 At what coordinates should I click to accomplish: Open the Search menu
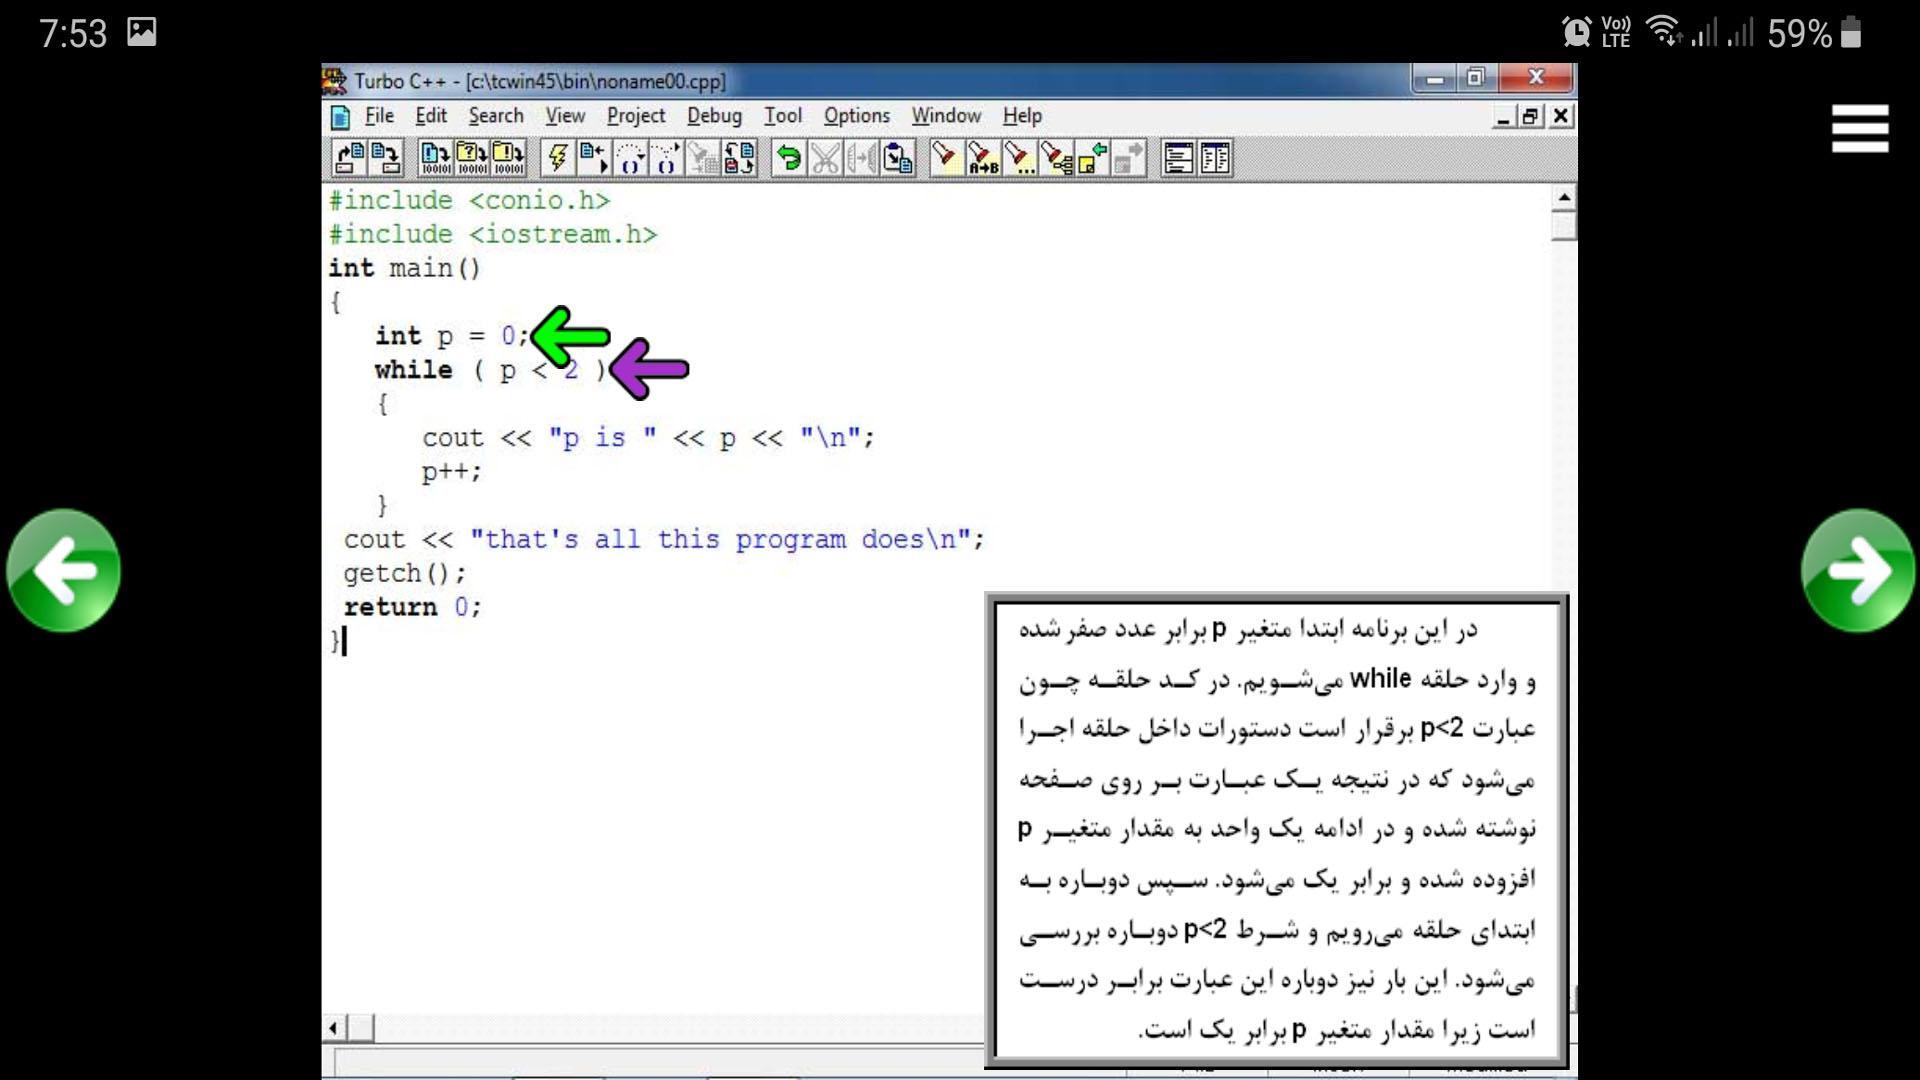tap(496, 116)
